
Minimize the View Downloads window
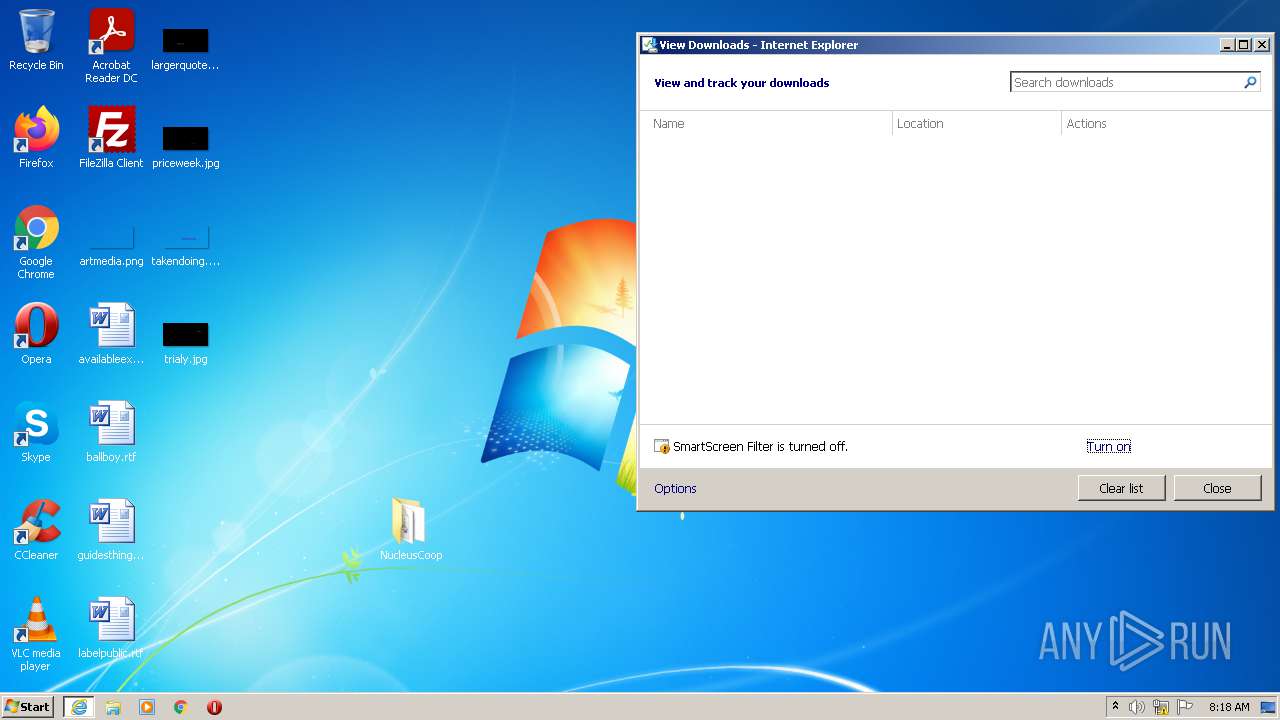1228,45
